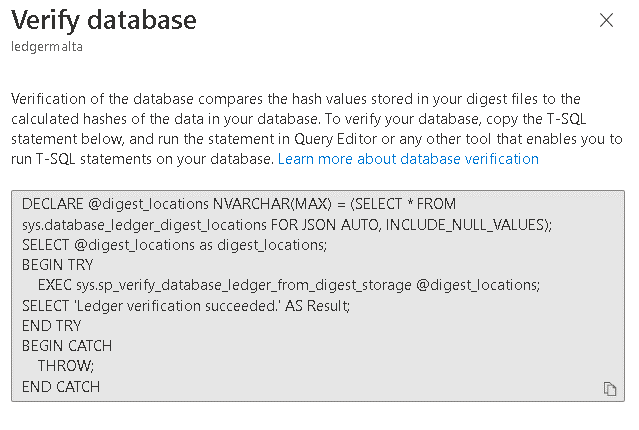639x430 pixels.
Task: Close the Verify database panel
Action: tap(606, 20)
